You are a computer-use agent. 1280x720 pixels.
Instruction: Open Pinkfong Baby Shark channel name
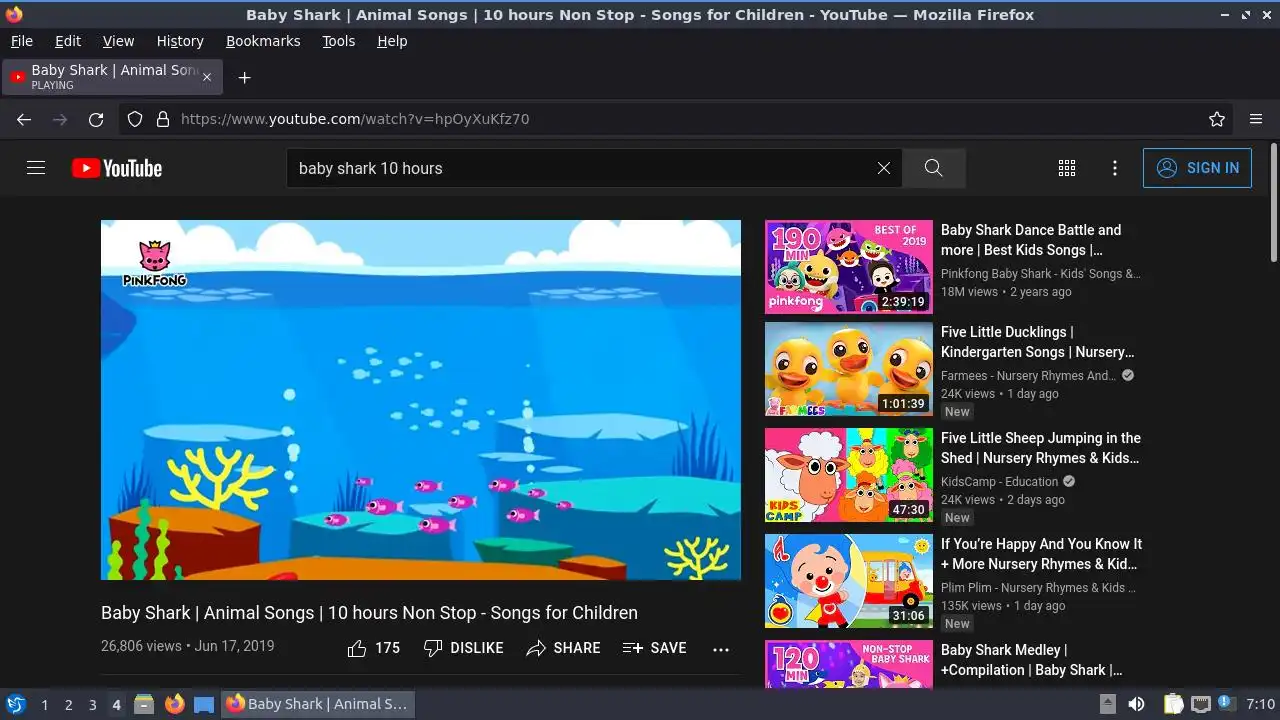click(x=1040, y=274)
